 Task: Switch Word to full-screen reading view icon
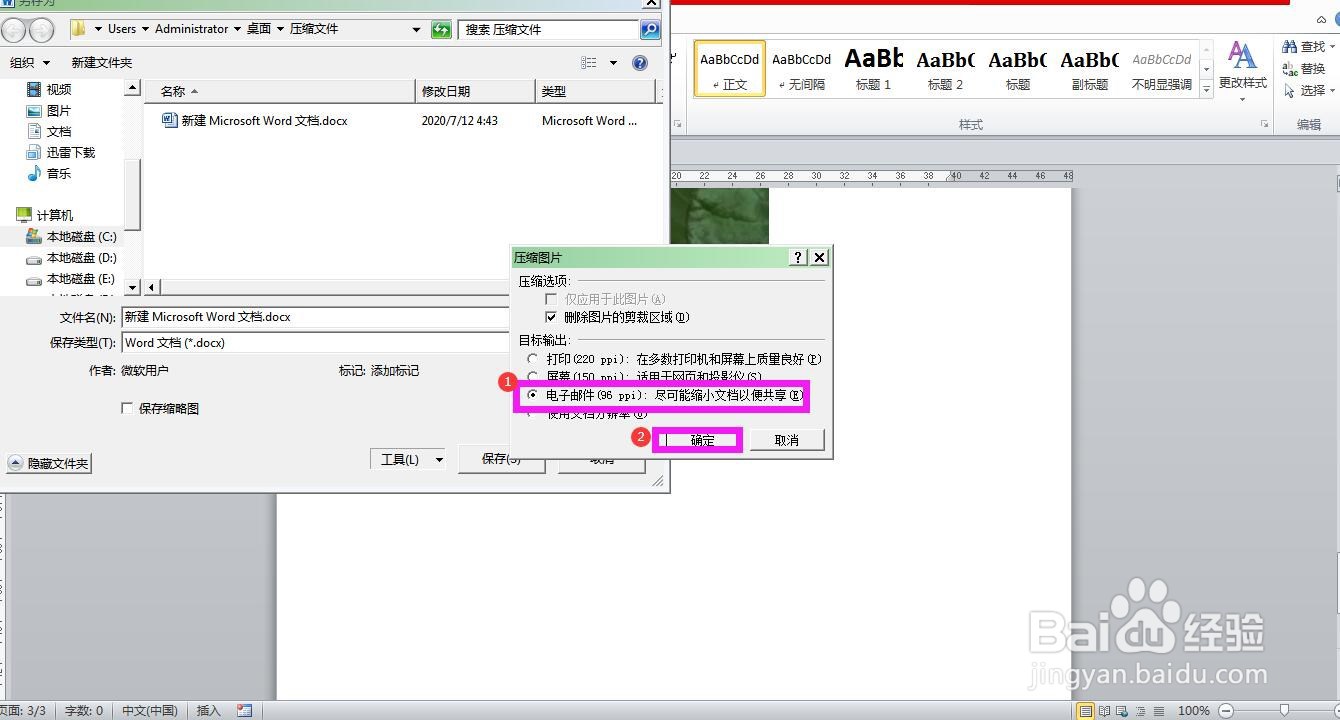[1105, 711]
